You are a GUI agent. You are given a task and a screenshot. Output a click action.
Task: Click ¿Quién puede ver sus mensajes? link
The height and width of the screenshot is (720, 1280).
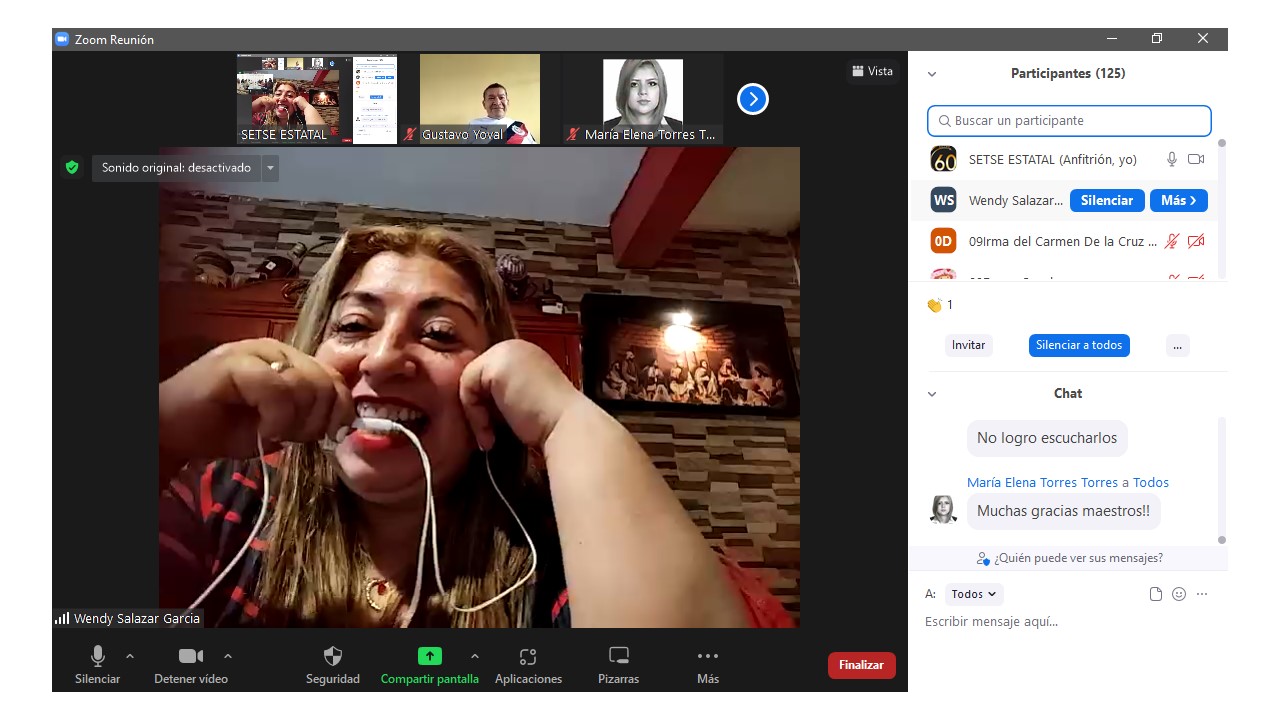(x=1070, y=558)
